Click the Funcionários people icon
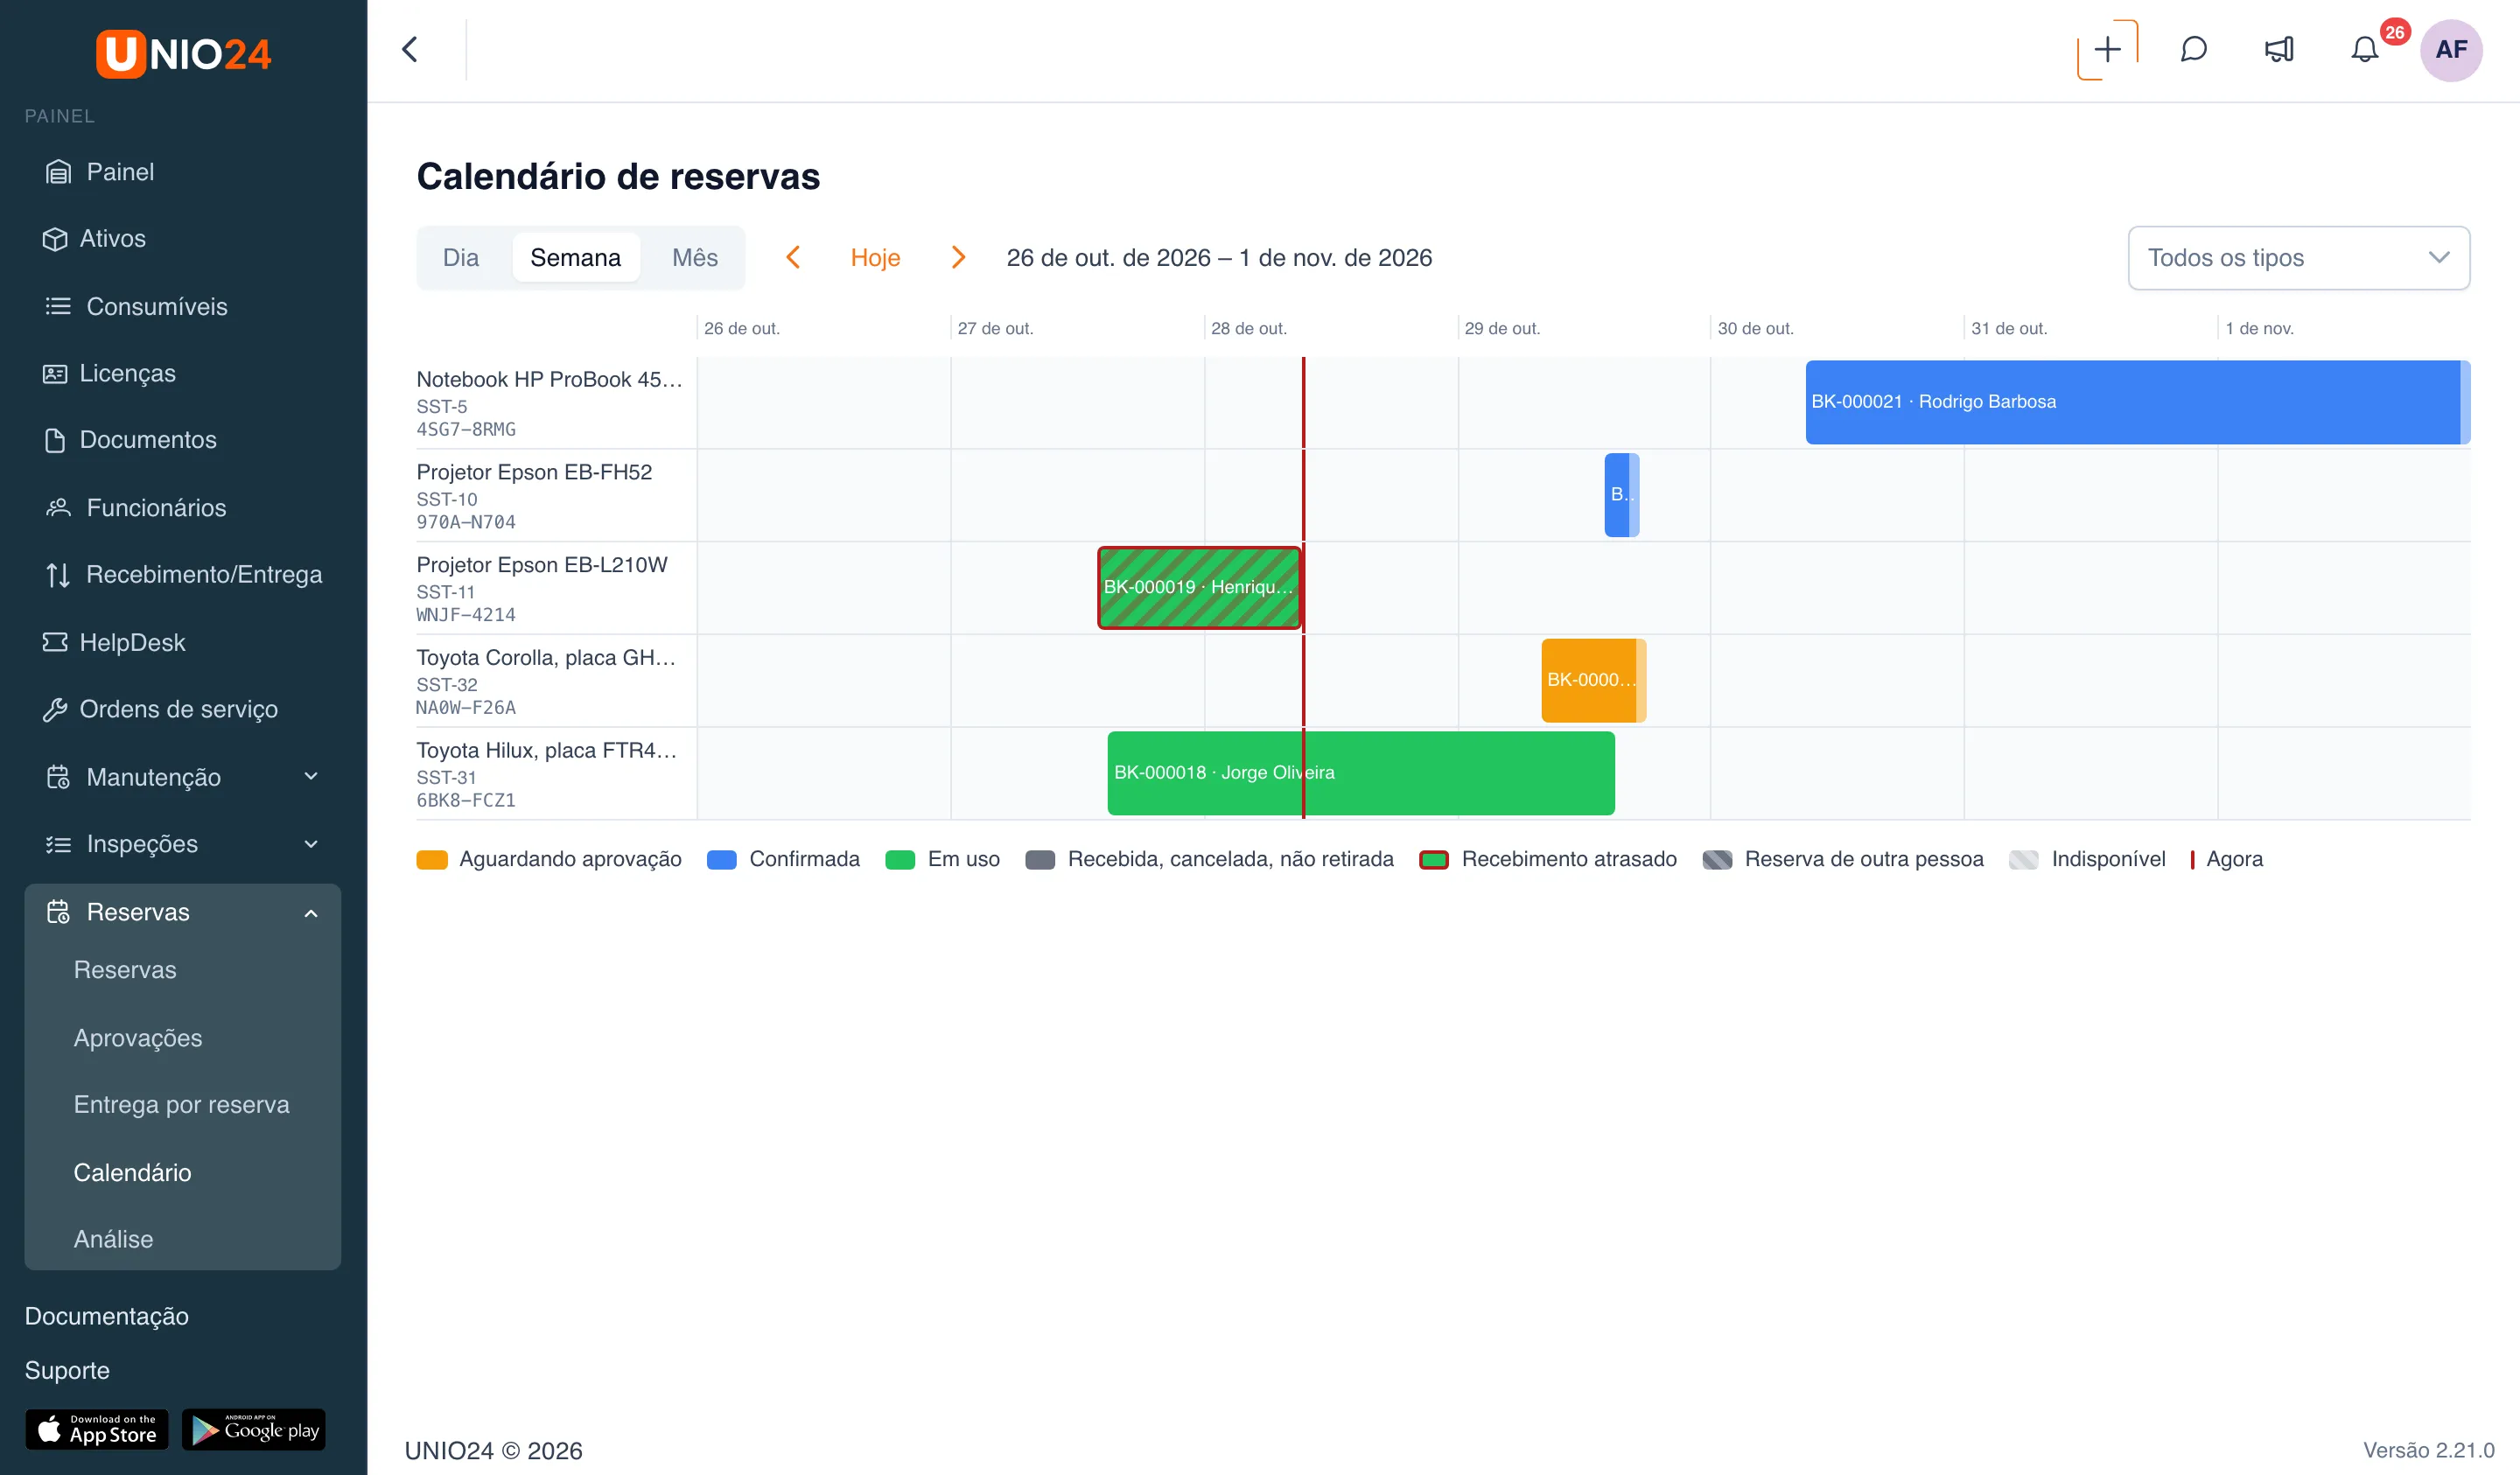 pyautogui.click(x=58, y=508)
